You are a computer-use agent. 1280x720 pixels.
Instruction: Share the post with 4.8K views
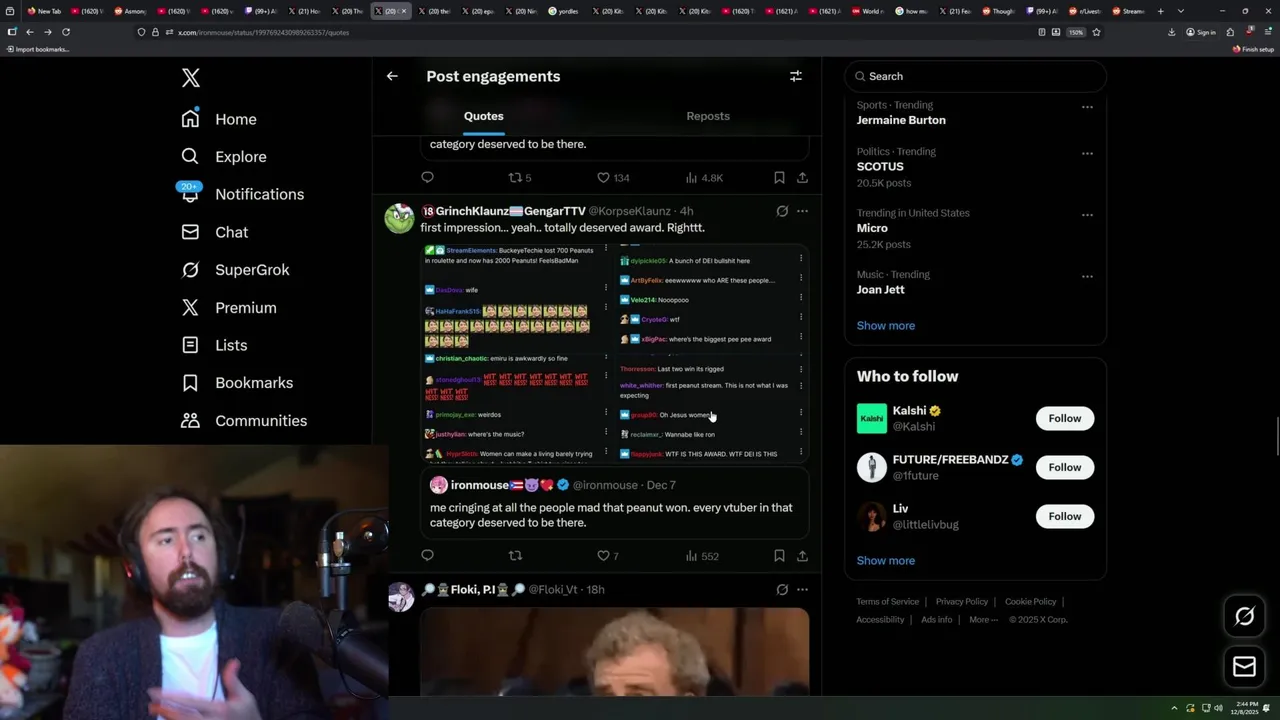coord(802,177)
